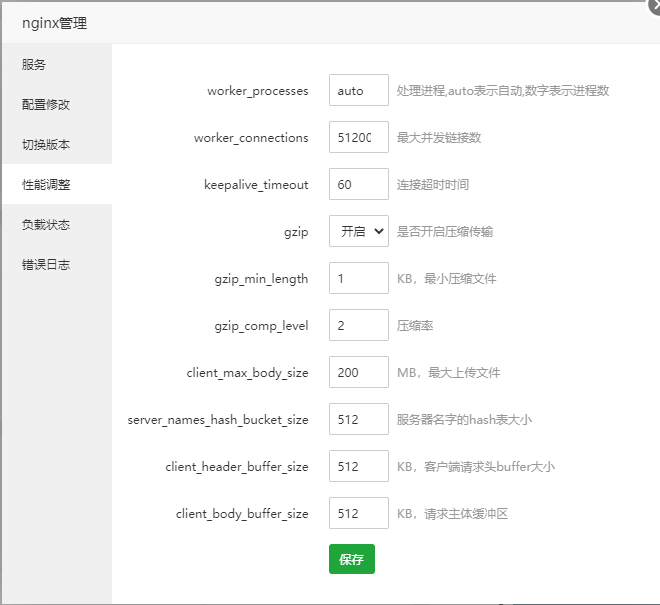The image size is (660, 605).
Task: Focus the keepalive_timeout input field
Action: tap(359, 184)
